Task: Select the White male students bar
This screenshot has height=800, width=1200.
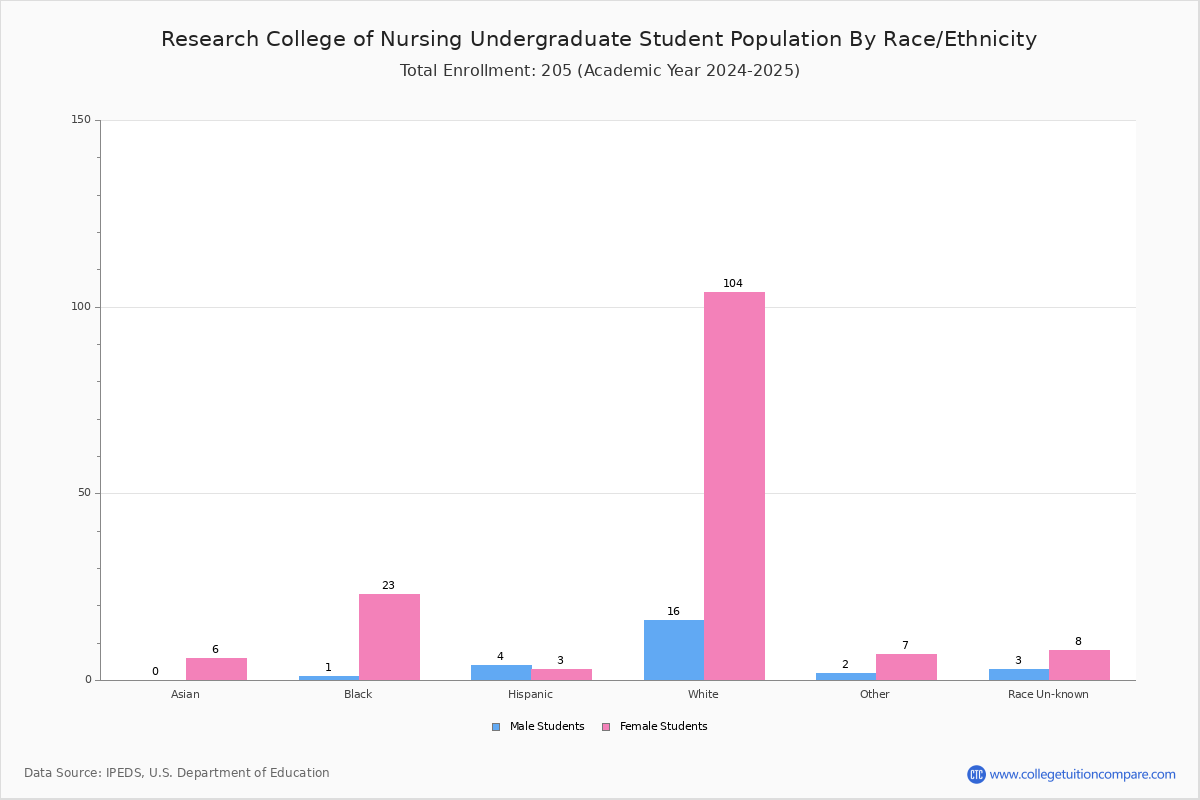Action: pos(674,650)
